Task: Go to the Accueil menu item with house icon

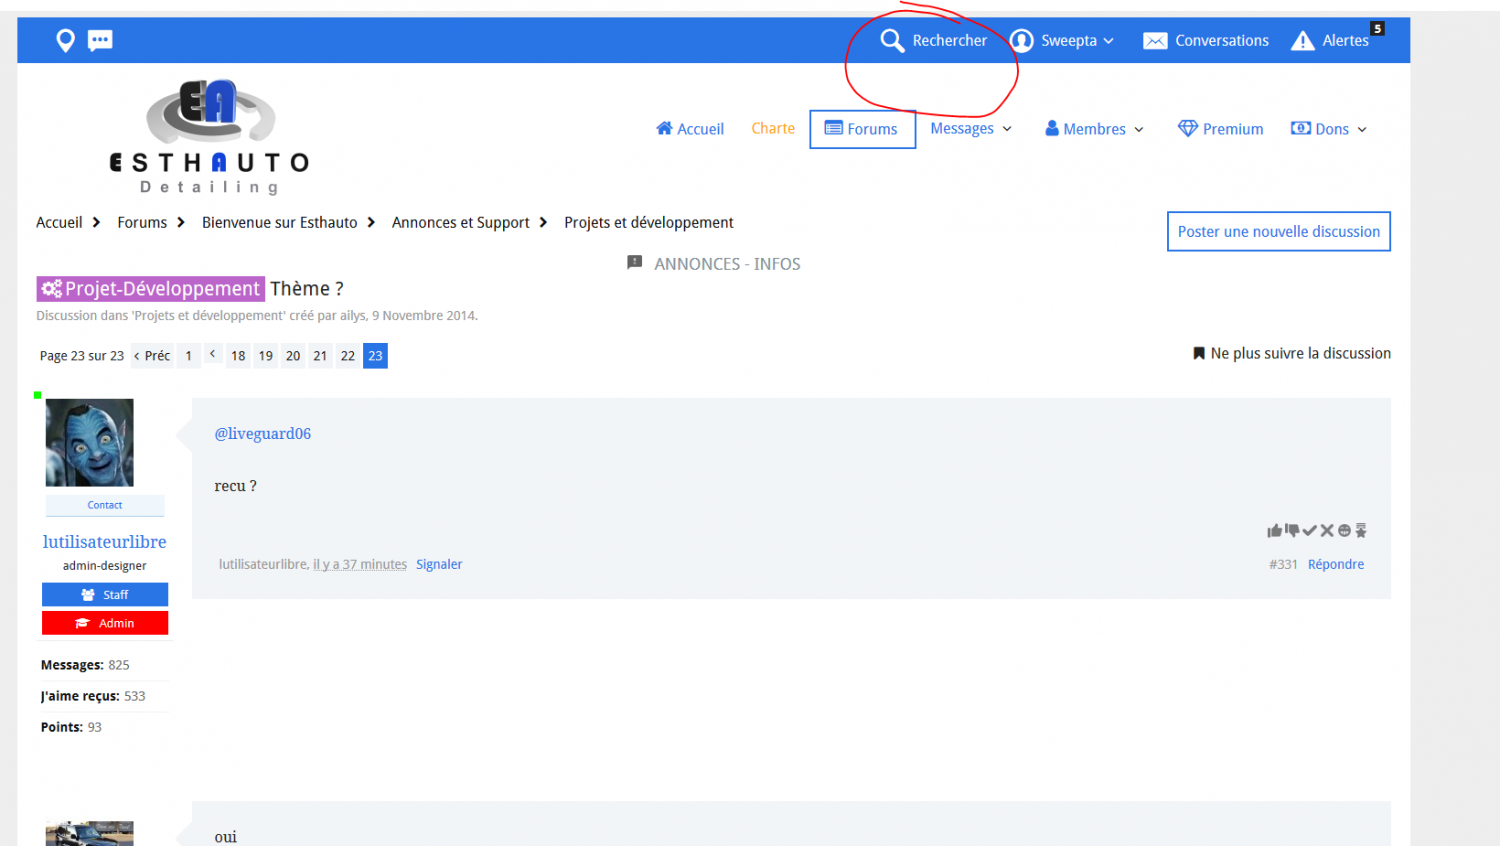Action: pyautogui.click(x=690, y=129)
